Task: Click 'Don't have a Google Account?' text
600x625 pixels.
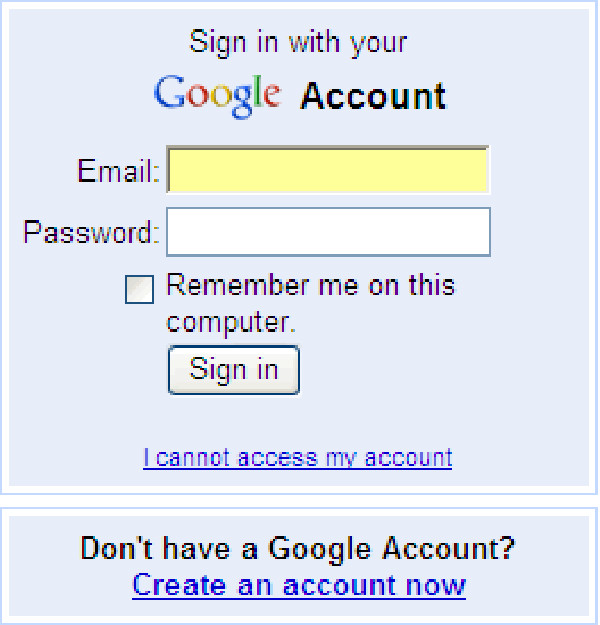Action: (x=298, y=548)
